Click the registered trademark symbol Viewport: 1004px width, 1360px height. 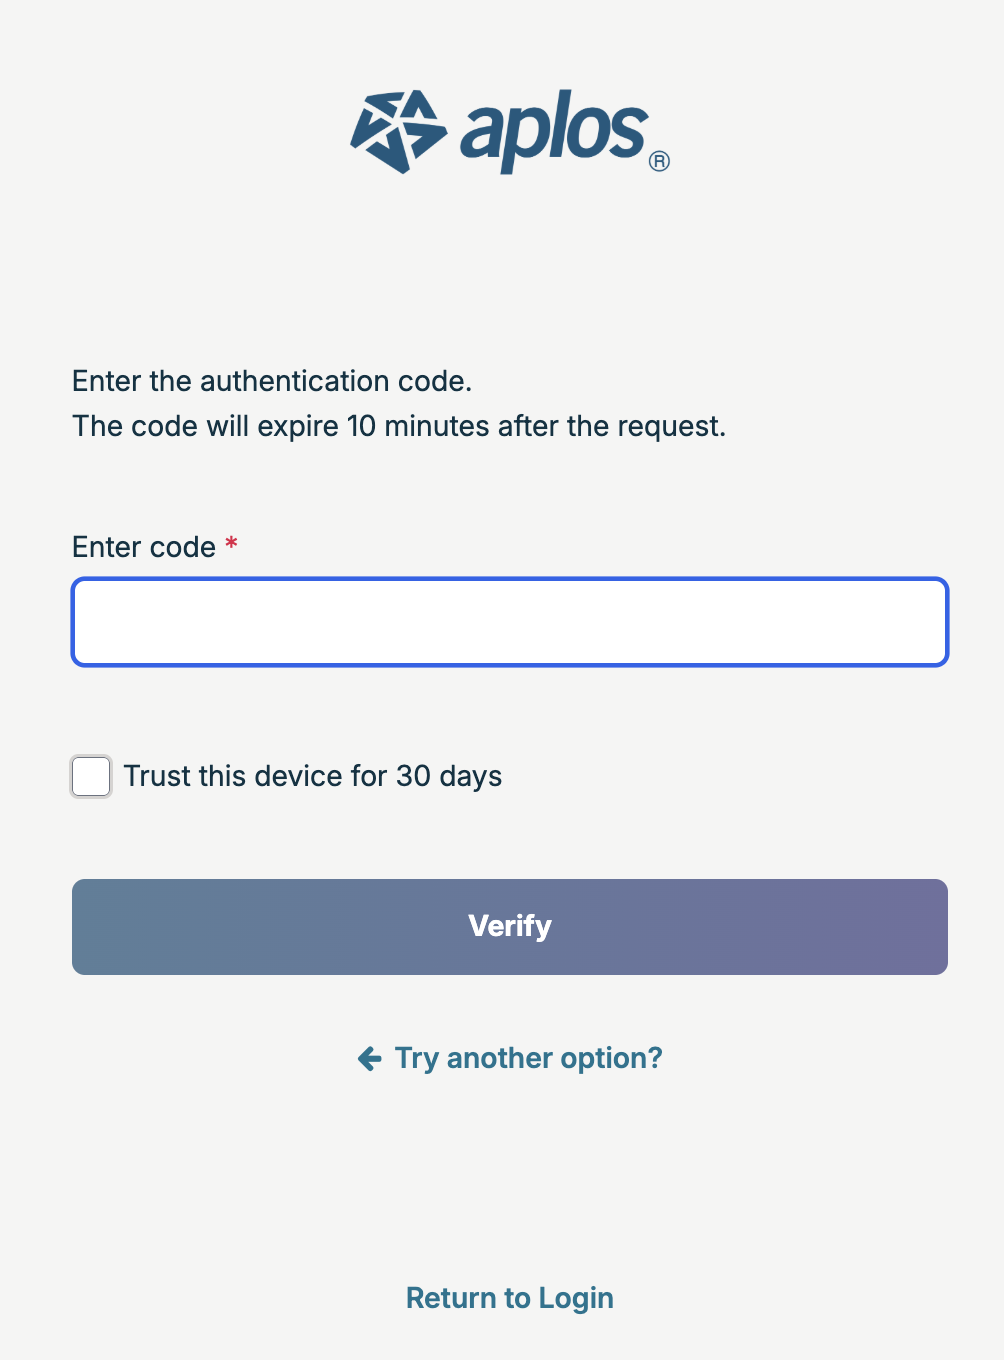pyautogui.click(x=659, y=161)
